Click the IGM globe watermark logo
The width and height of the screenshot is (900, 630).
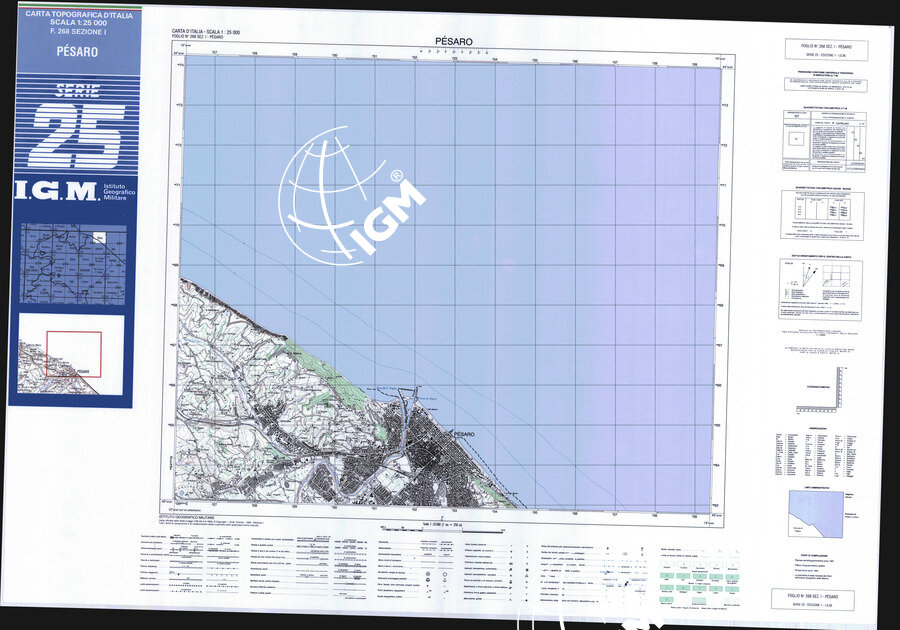(345, 195)
